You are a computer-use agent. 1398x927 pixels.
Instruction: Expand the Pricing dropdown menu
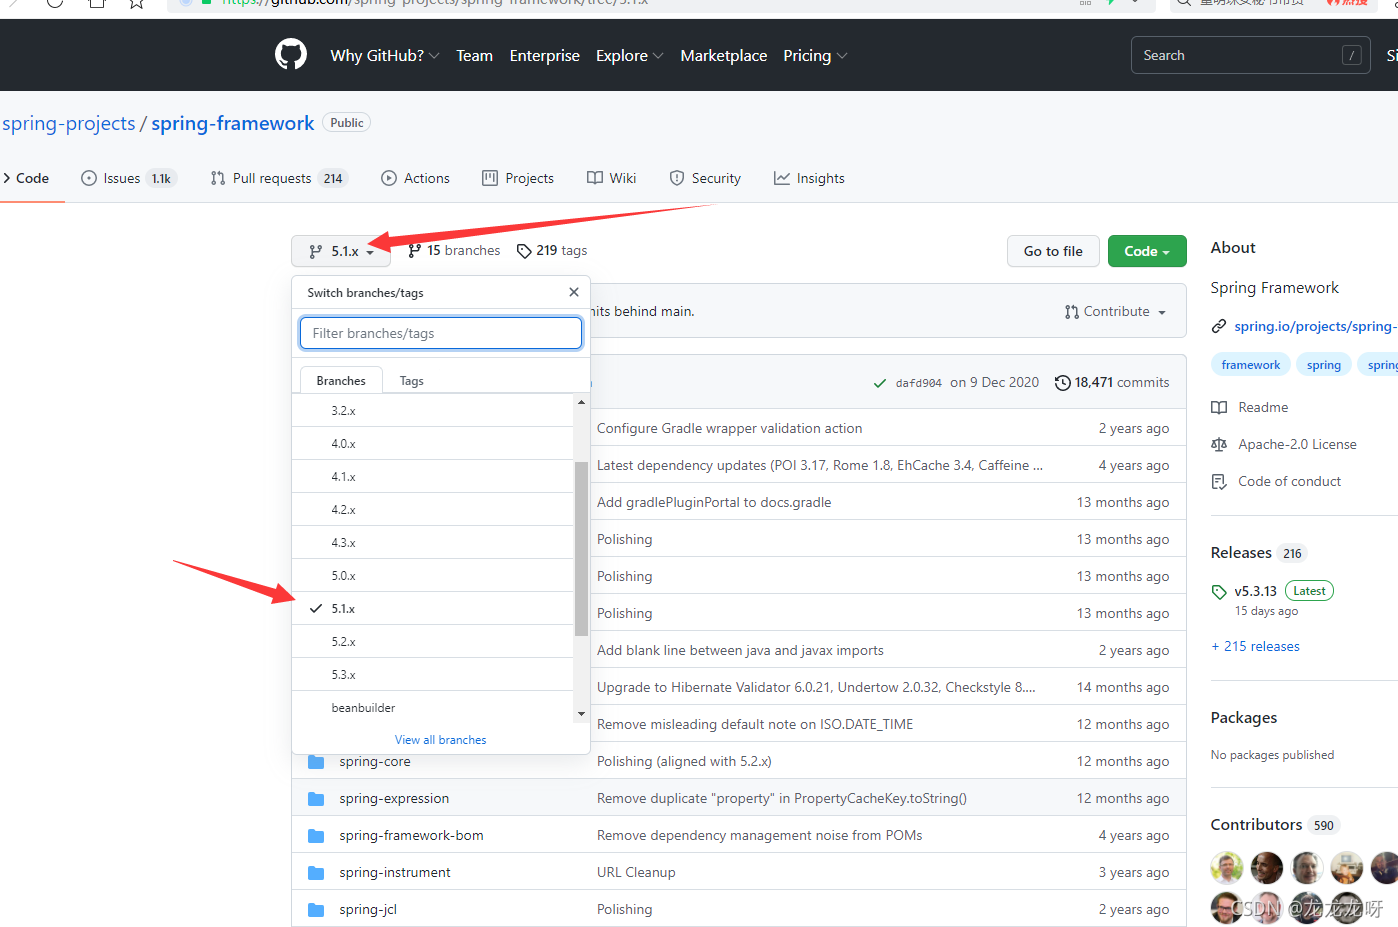815,56
